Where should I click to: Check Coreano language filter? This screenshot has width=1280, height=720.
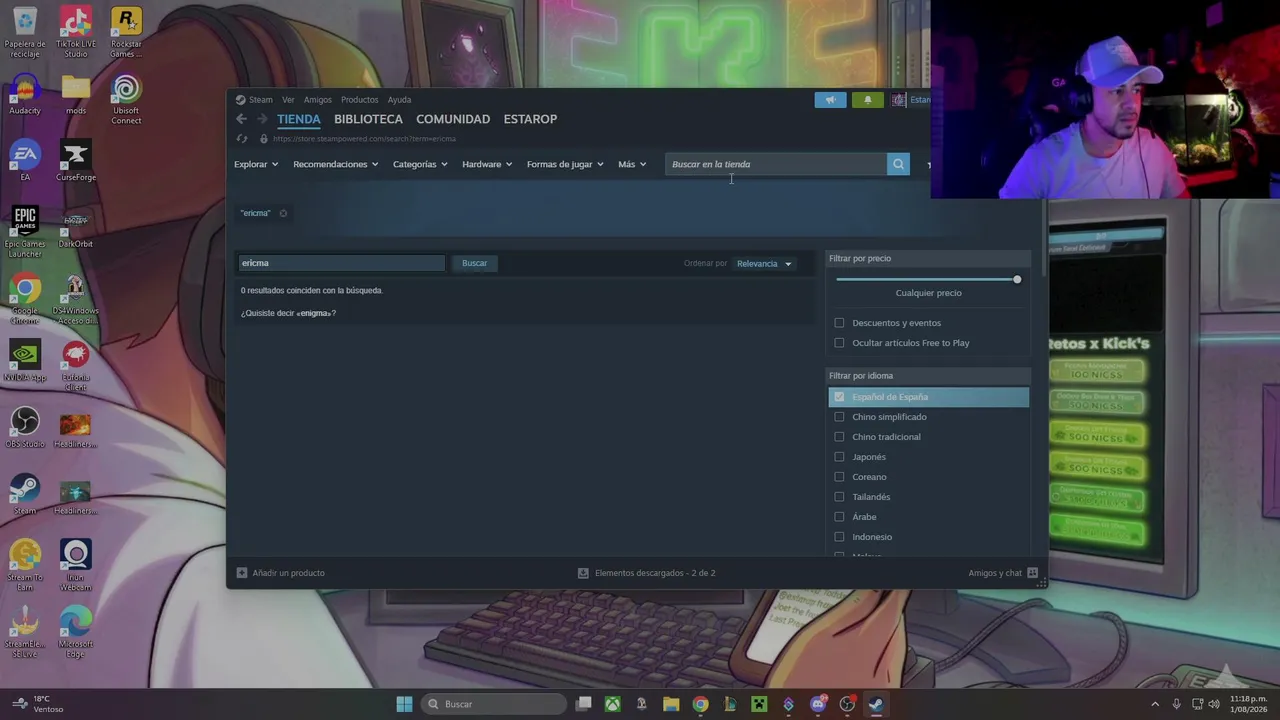tap(839, 477)
